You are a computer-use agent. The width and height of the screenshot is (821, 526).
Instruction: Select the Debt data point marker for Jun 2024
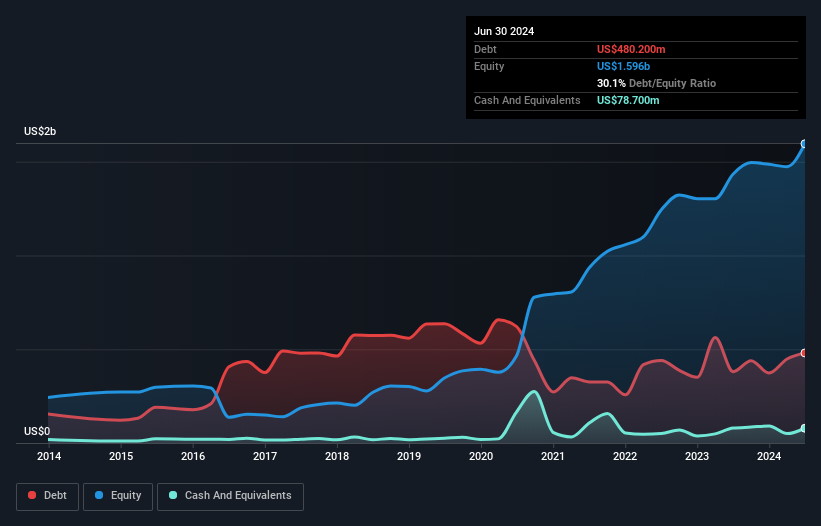click(804, 353)
